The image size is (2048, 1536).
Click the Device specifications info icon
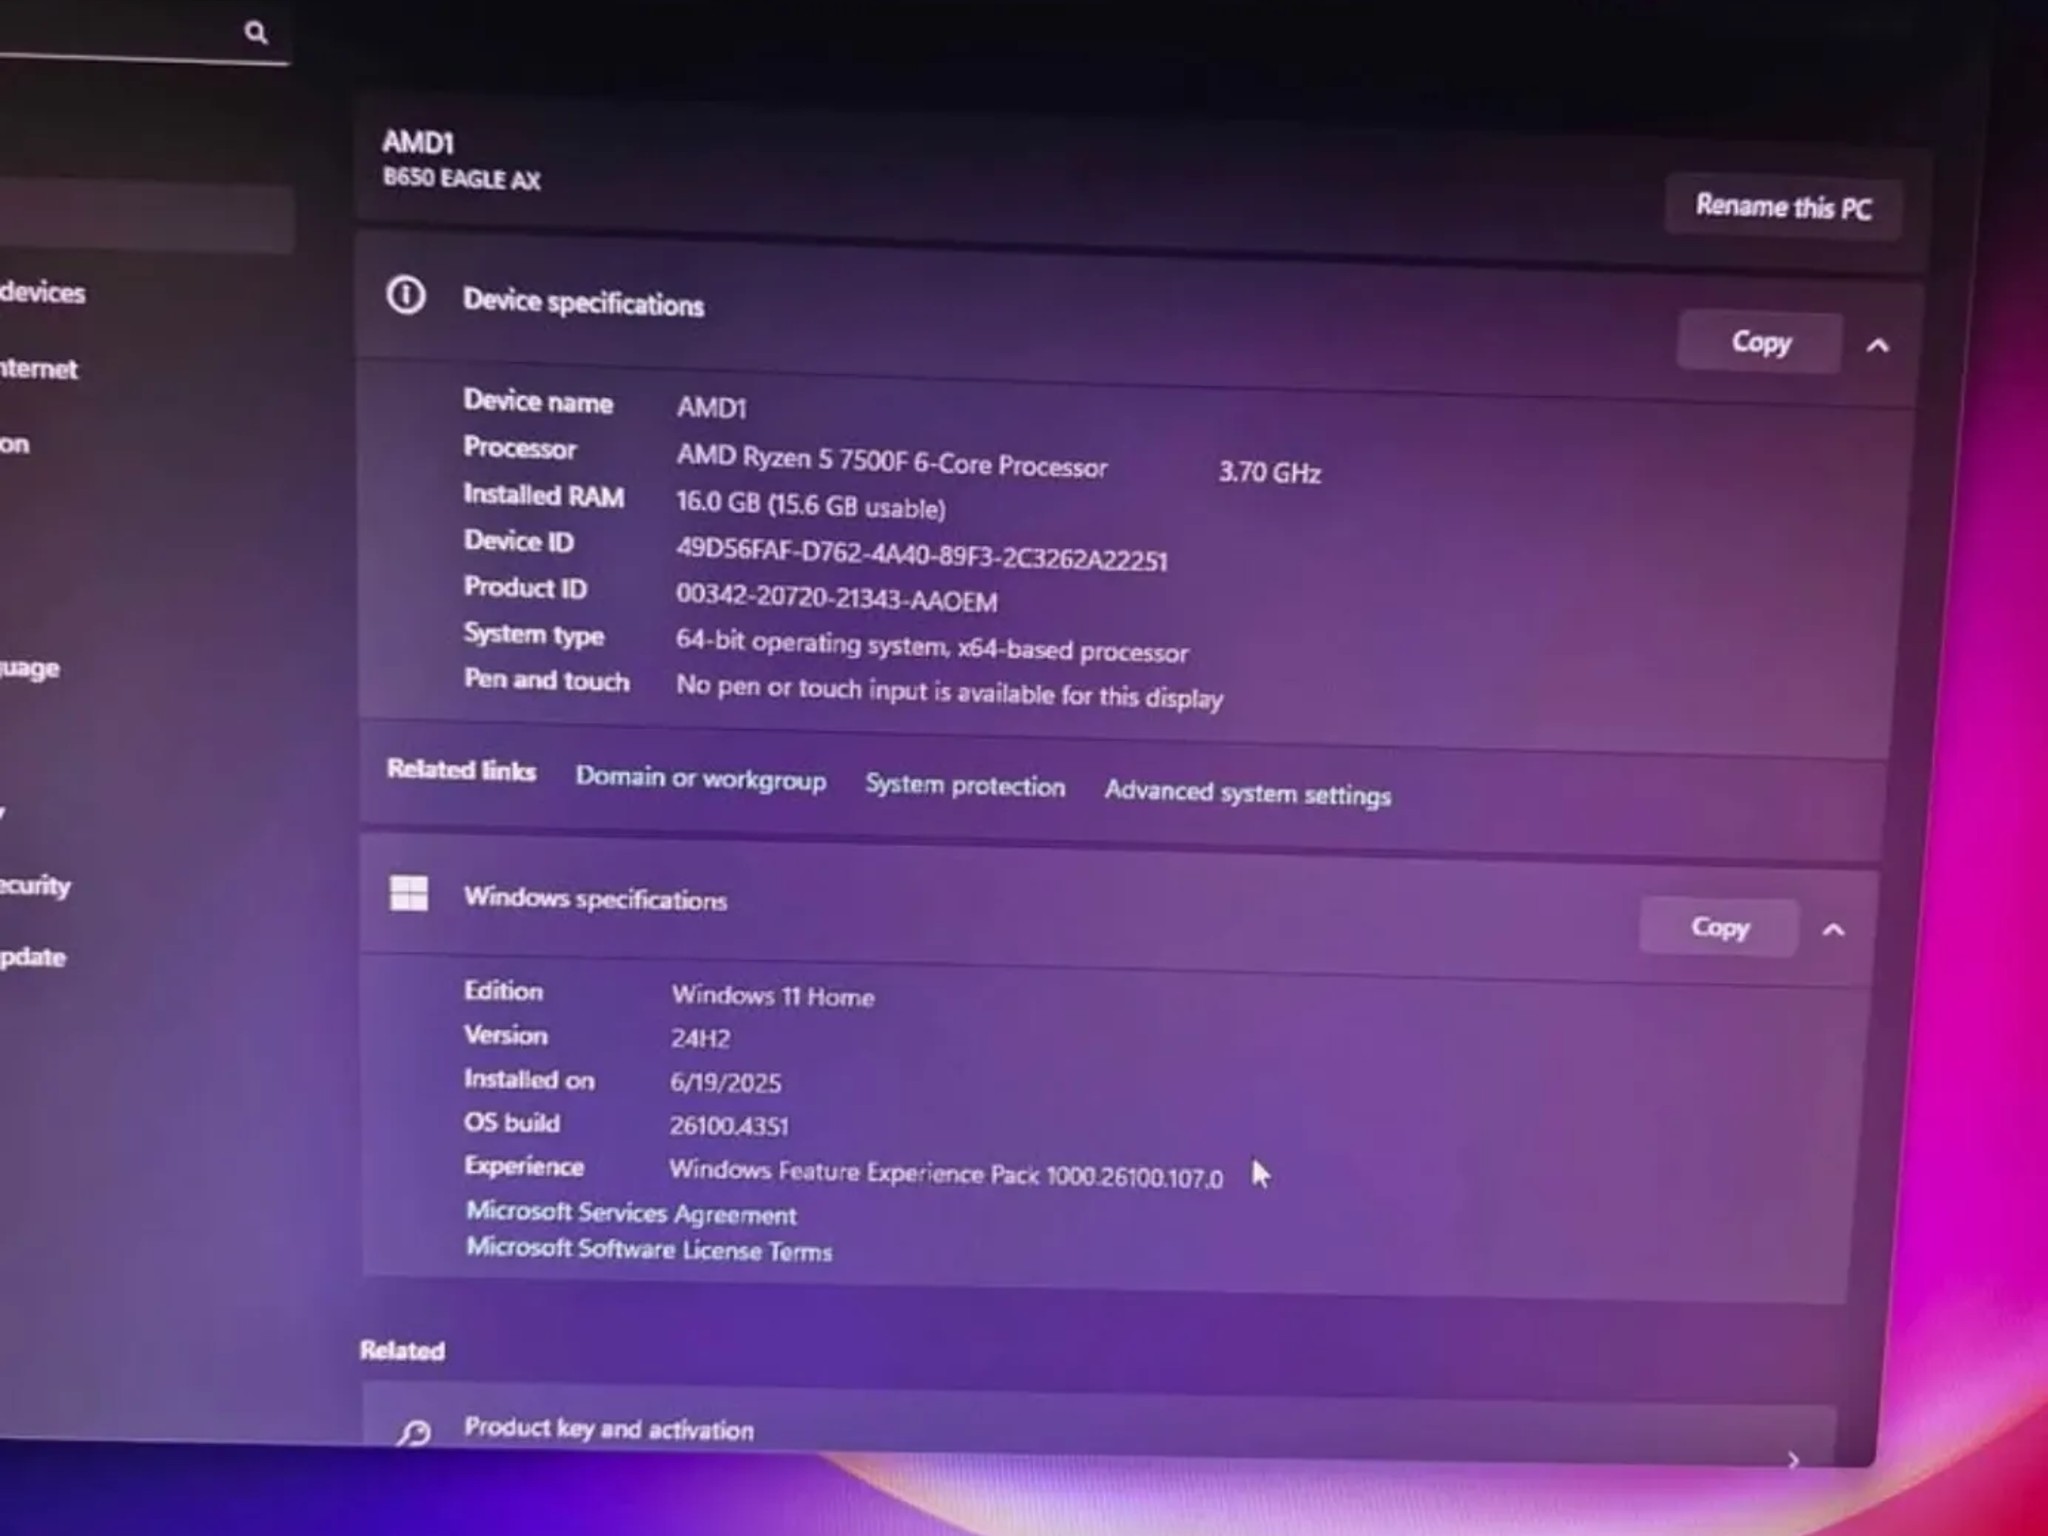[x=406, y=296]
